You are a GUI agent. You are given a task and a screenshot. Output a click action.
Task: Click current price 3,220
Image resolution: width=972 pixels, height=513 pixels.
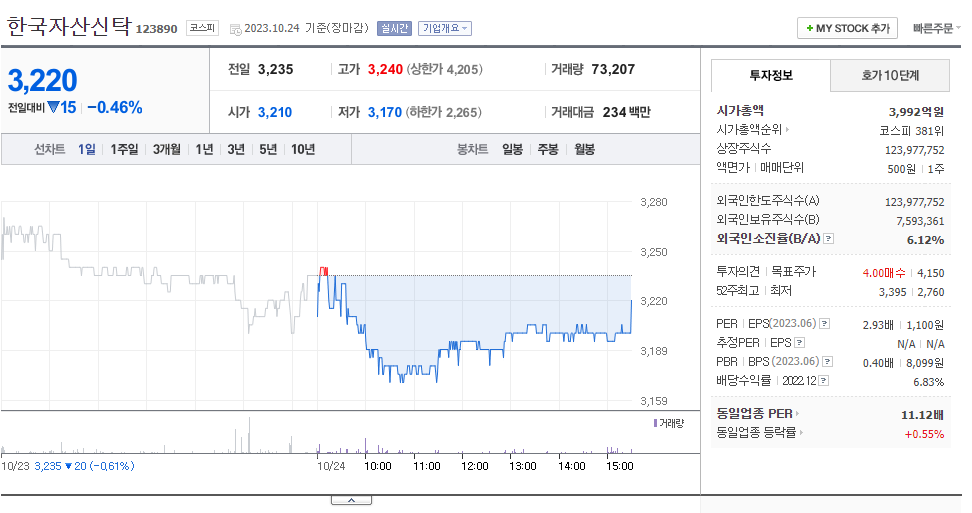42,81
